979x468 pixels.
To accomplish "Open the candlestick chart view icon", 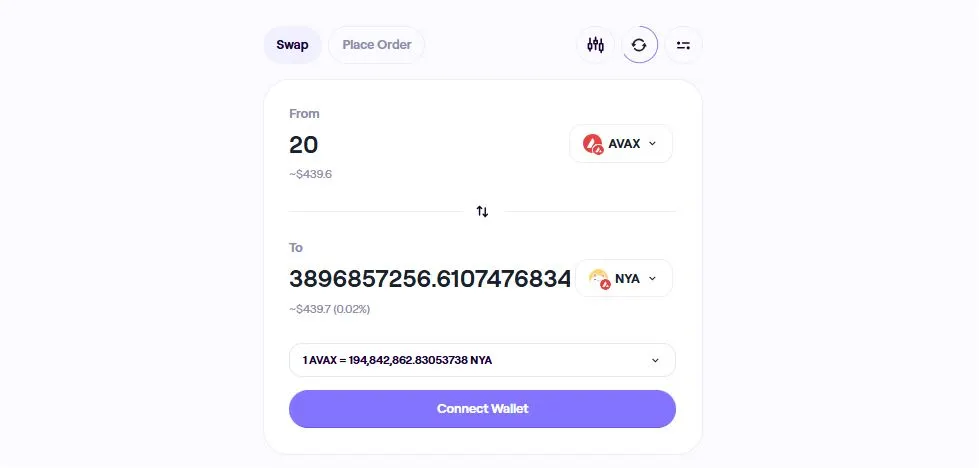I will pyautogui.click(x=596, y=45).
